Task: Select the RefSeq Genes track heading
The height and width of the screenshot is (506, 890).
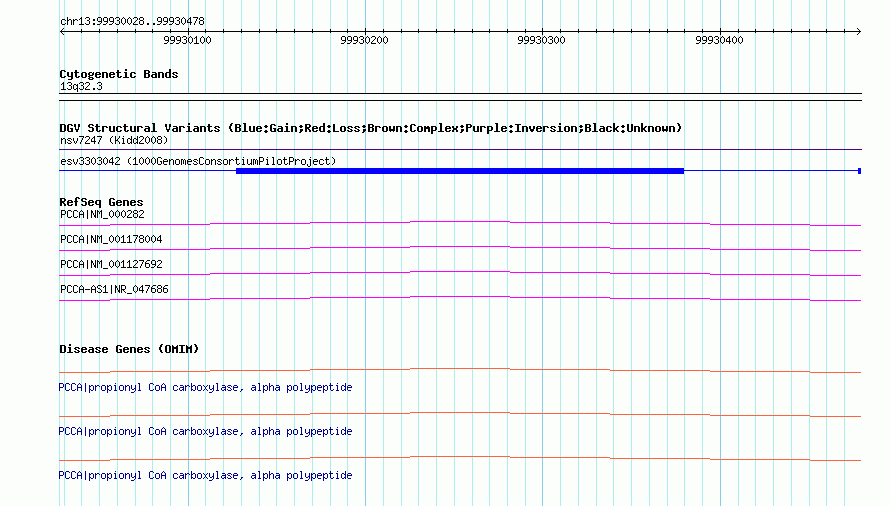Action: click(x=101, y=202)
